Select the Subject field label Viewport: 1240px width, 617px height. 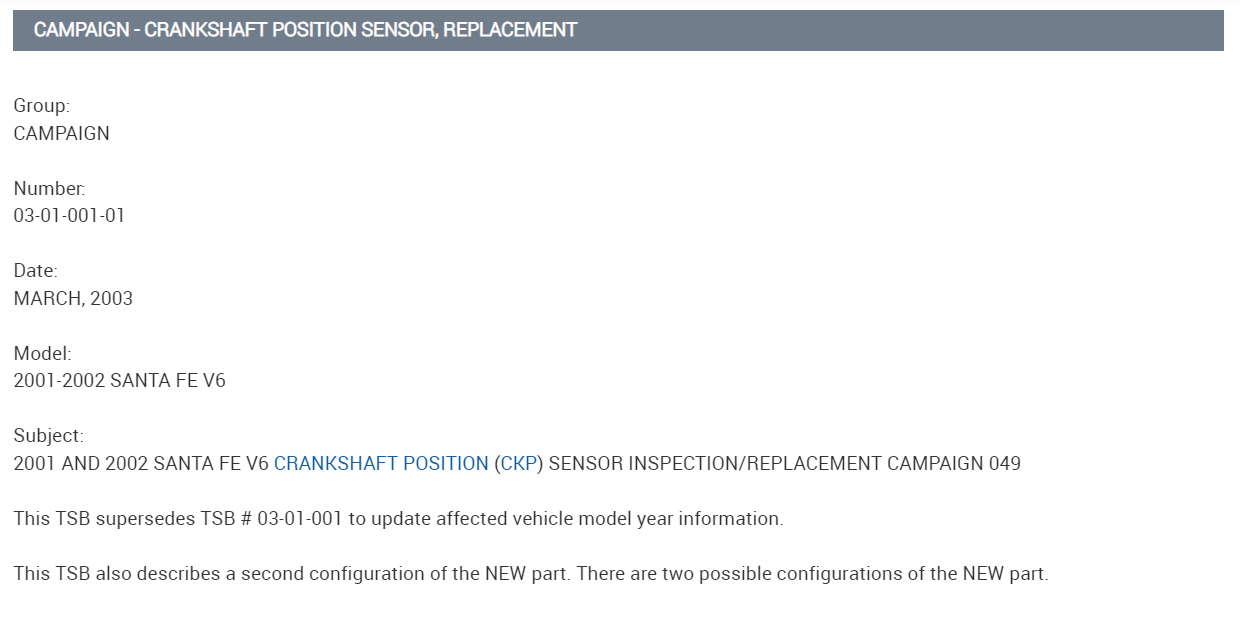pyautogui.click(x=49, y=436)
